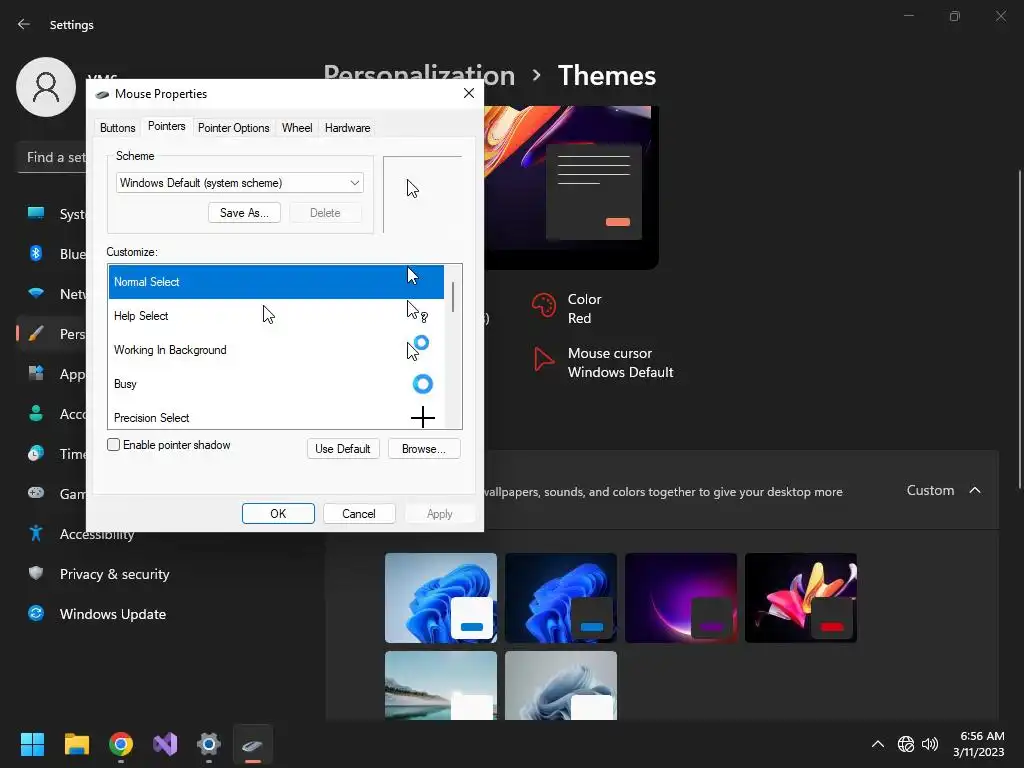Open Windows Update in sidebar

coord(97,614)
